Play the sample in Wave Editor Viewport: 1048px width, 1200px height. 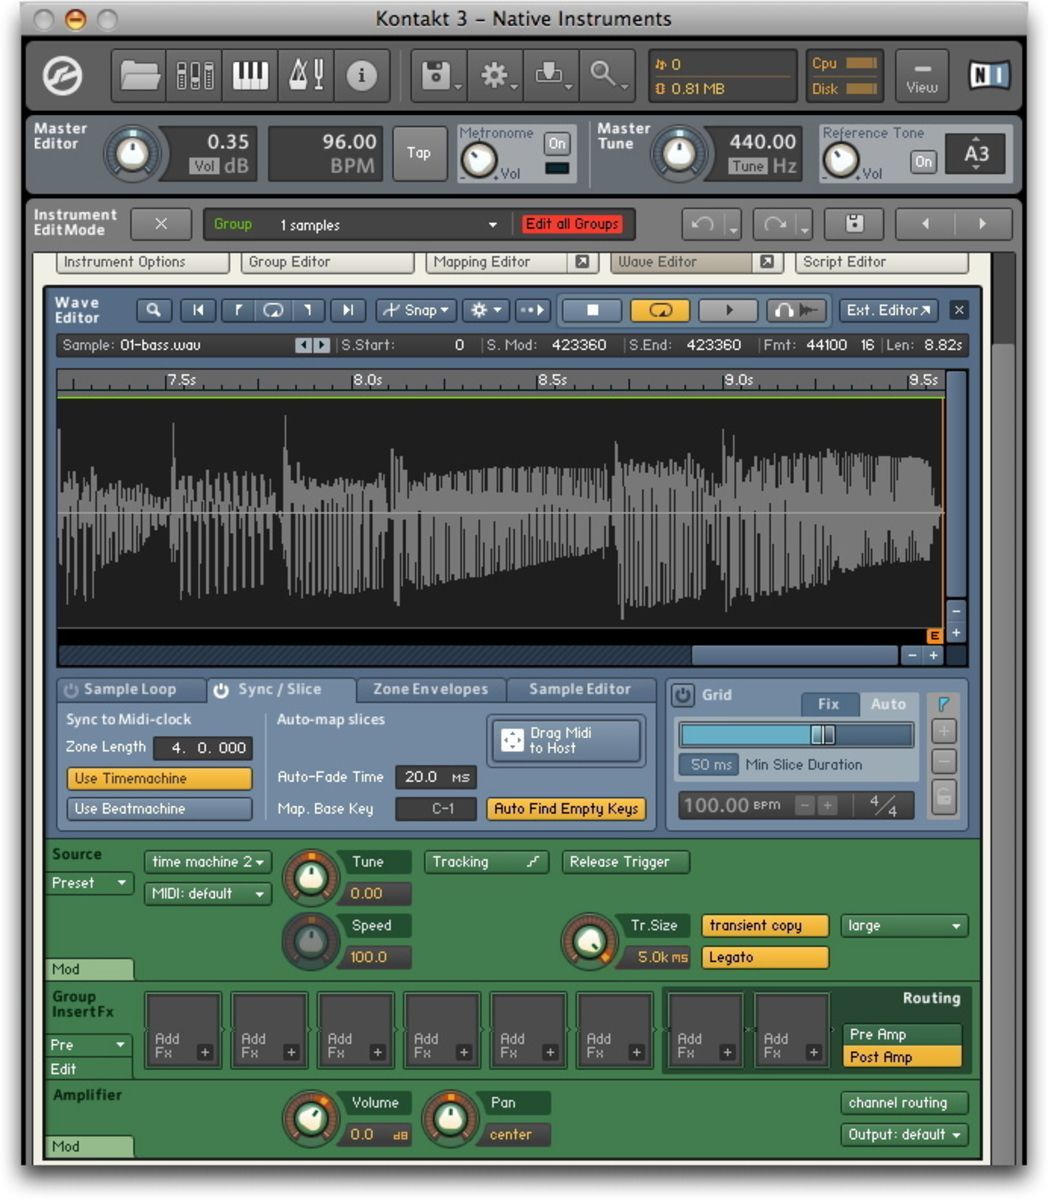pos(728,310)
